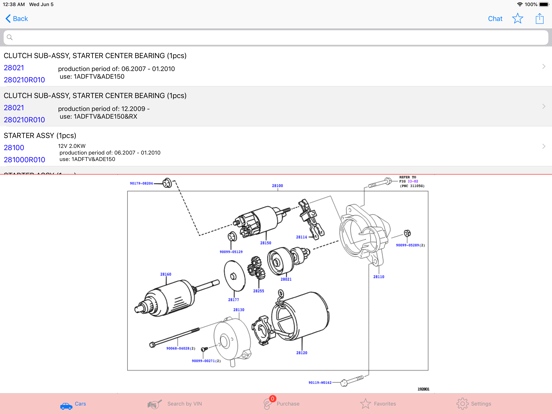
Task: Open the Purchase tab
Action: click(282, 403)
